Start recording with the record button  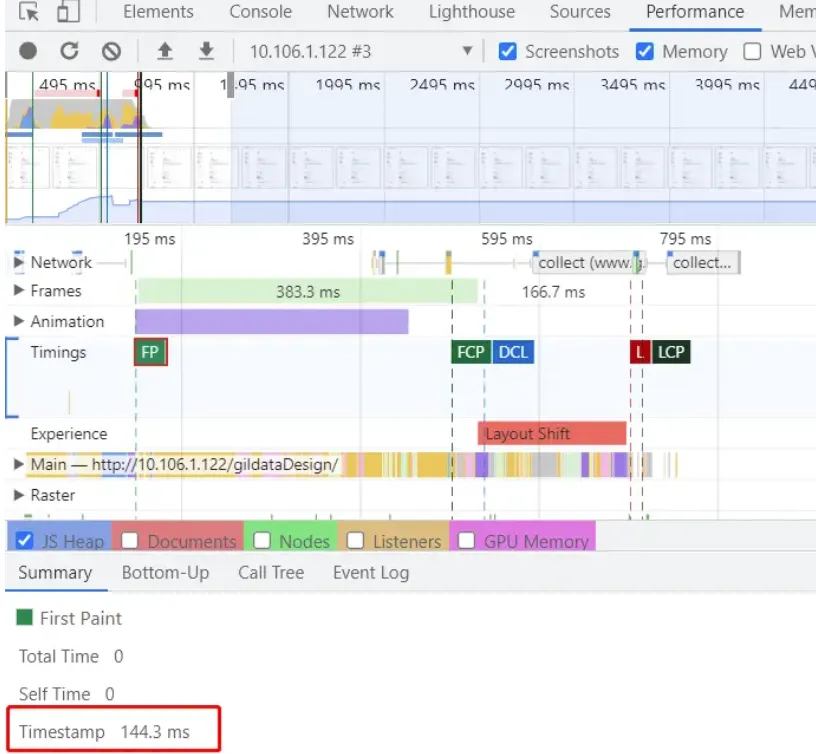[x=28, y=51]
